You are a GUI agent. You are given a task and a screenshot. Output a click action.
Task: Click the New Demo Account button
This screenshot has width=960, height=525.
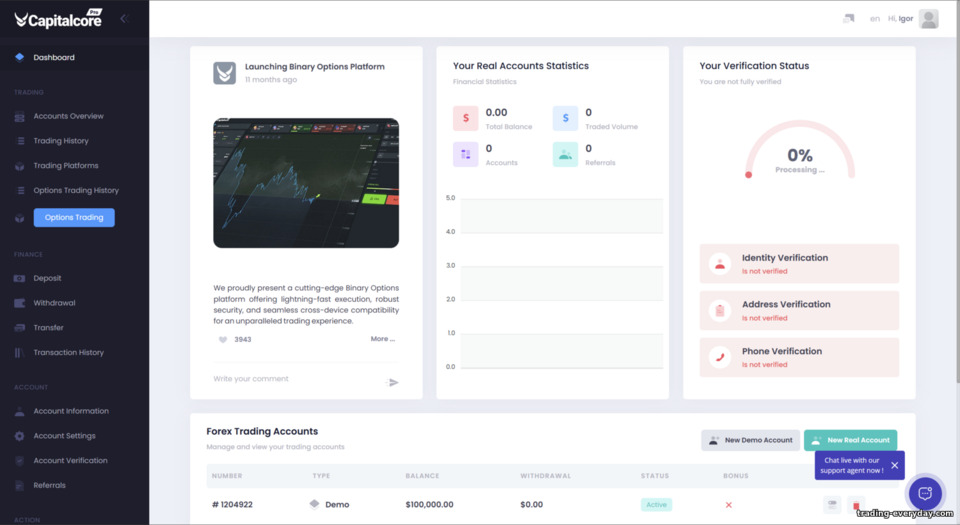tap(750, 440)
